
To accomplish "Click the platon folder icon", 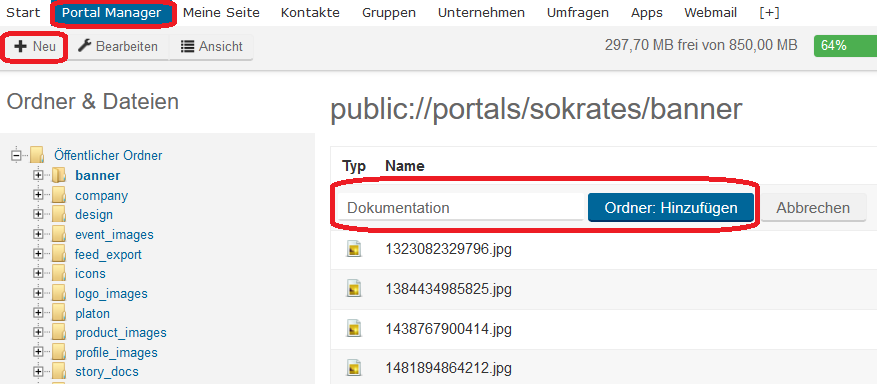I will tap(59, 313).
